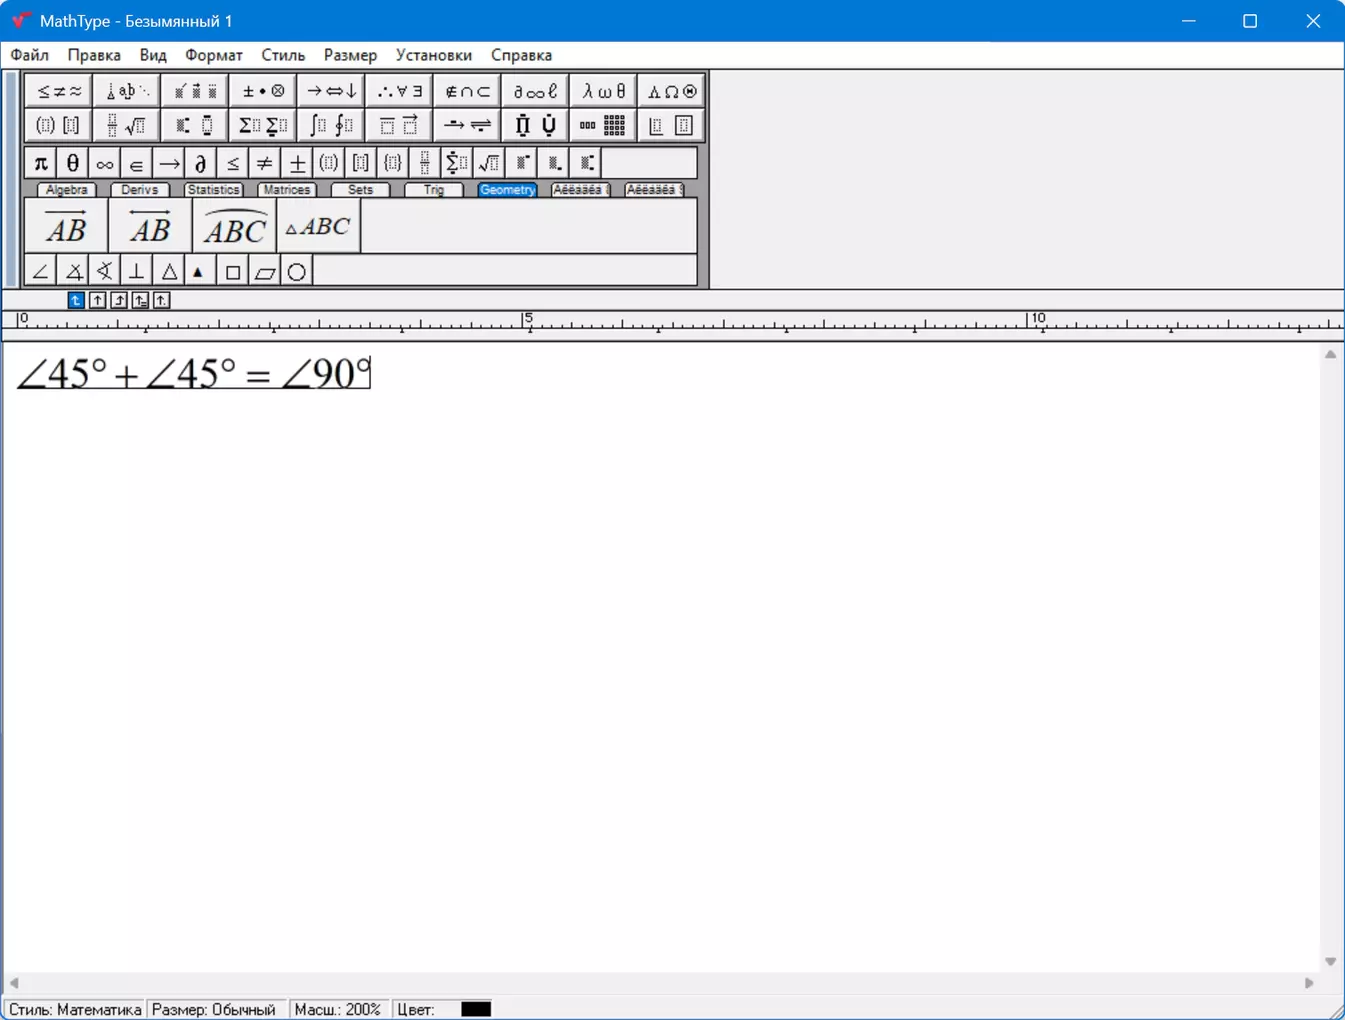Insert the square symbol
Viewport: 1345px width, 1020px height.
(x=233, y=271)
